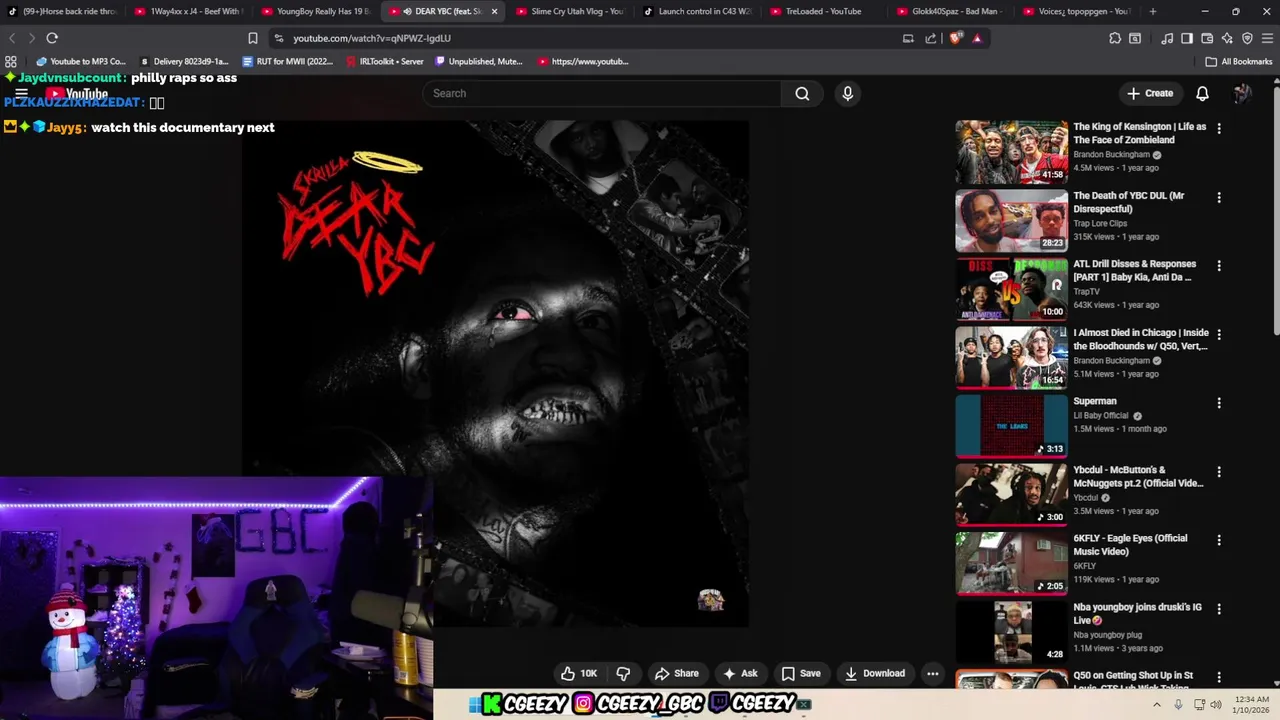Like the video with 10K likes
The image size is (1280, 720).
[579, 673]
